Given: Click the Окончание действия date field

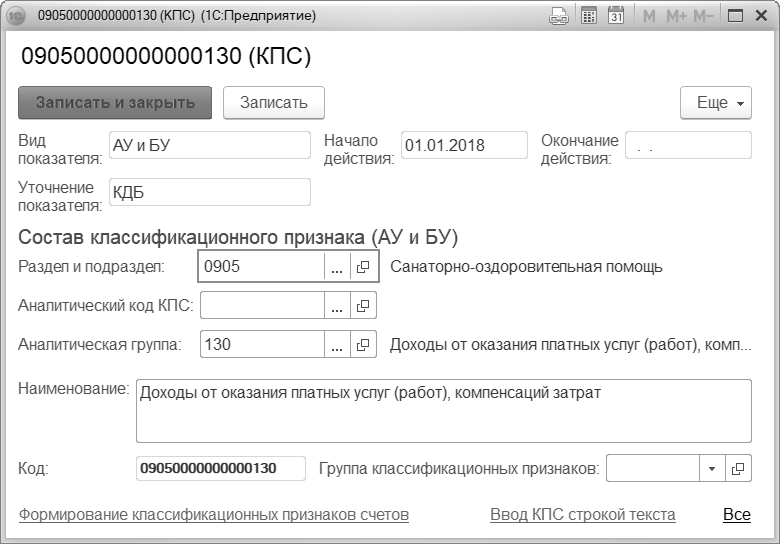Looking at the screenshot, I should (688, 145).
